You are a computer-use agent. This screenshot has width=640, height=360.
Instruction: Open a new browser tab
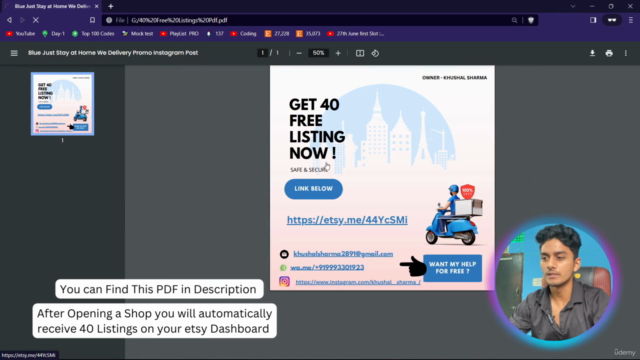coord(111,6)
